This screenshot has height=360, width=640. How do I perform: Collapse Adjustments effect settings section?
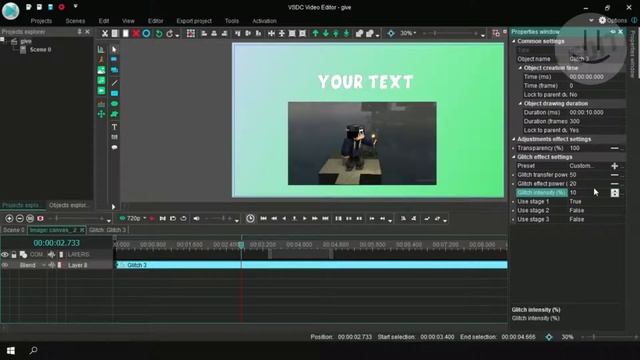click(x=514, y=139)
